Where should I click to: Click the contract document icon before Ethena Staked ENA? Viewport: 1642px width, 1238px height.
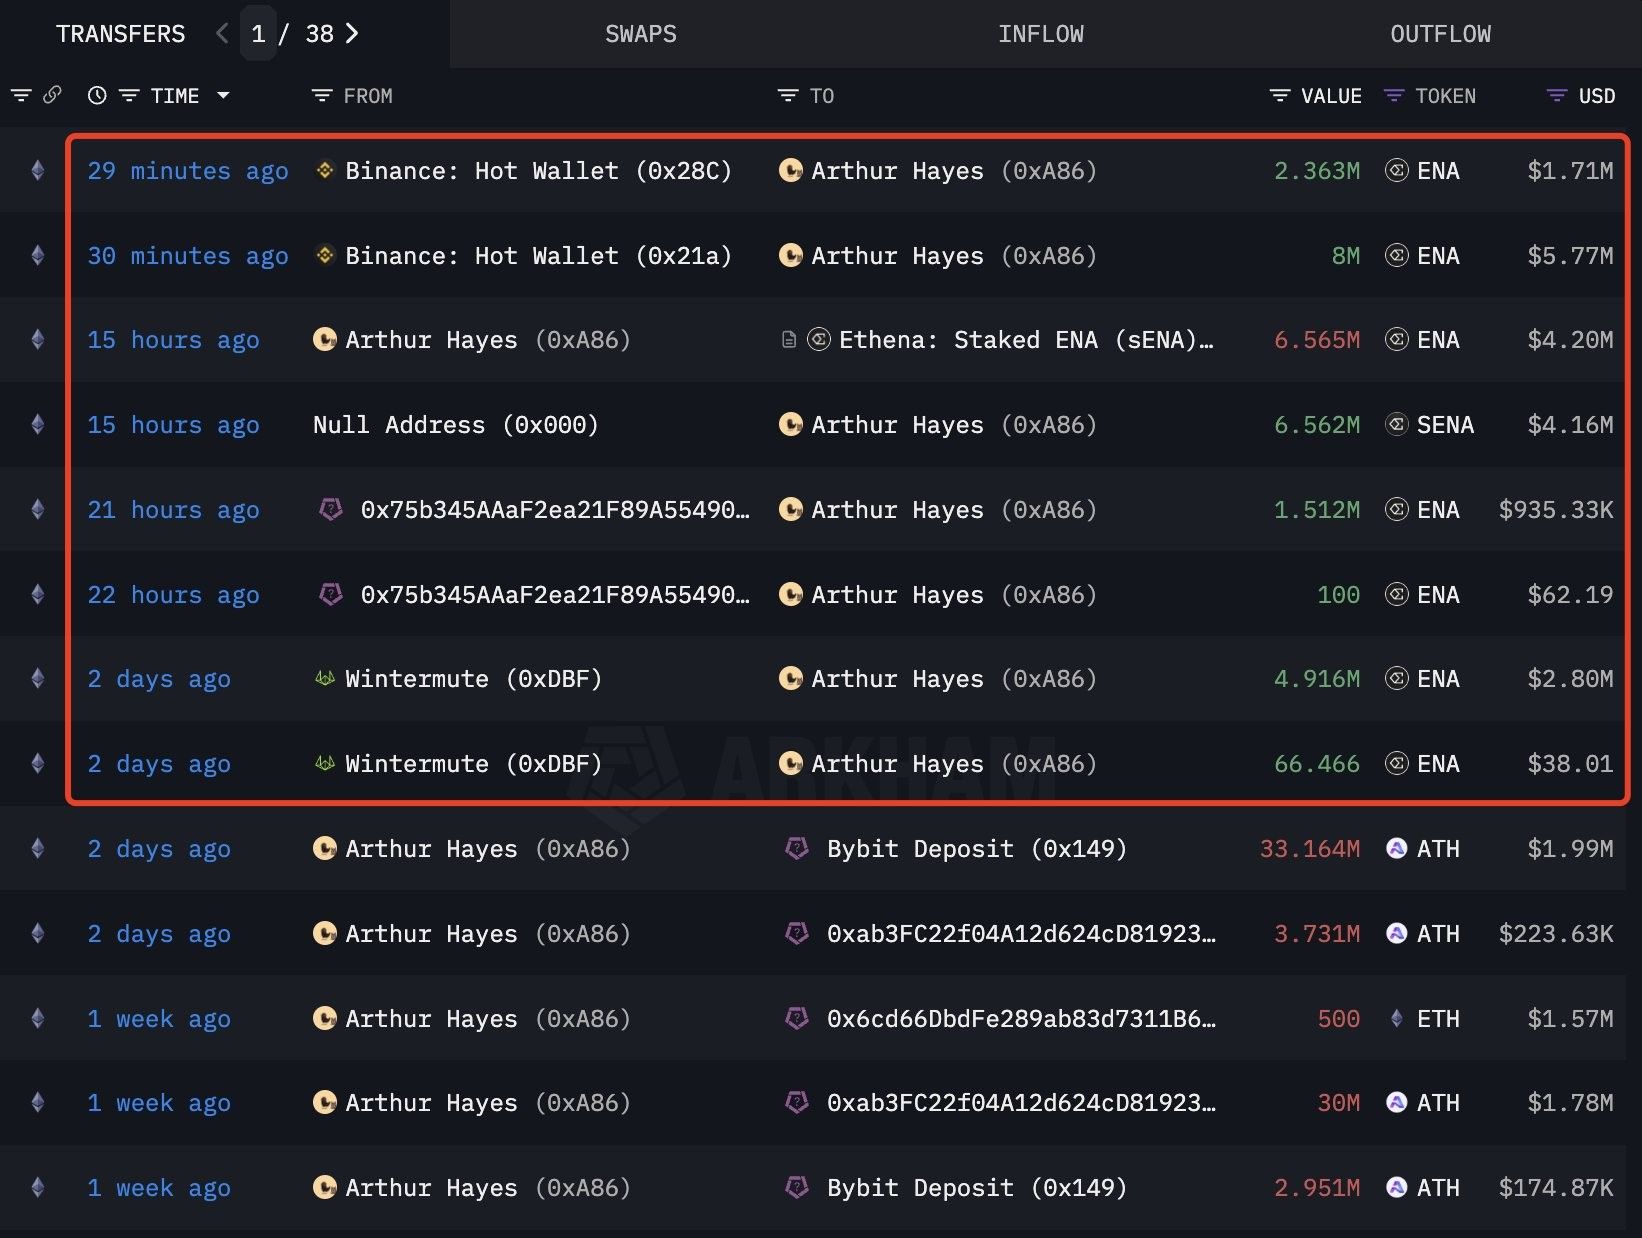point(789,340)
